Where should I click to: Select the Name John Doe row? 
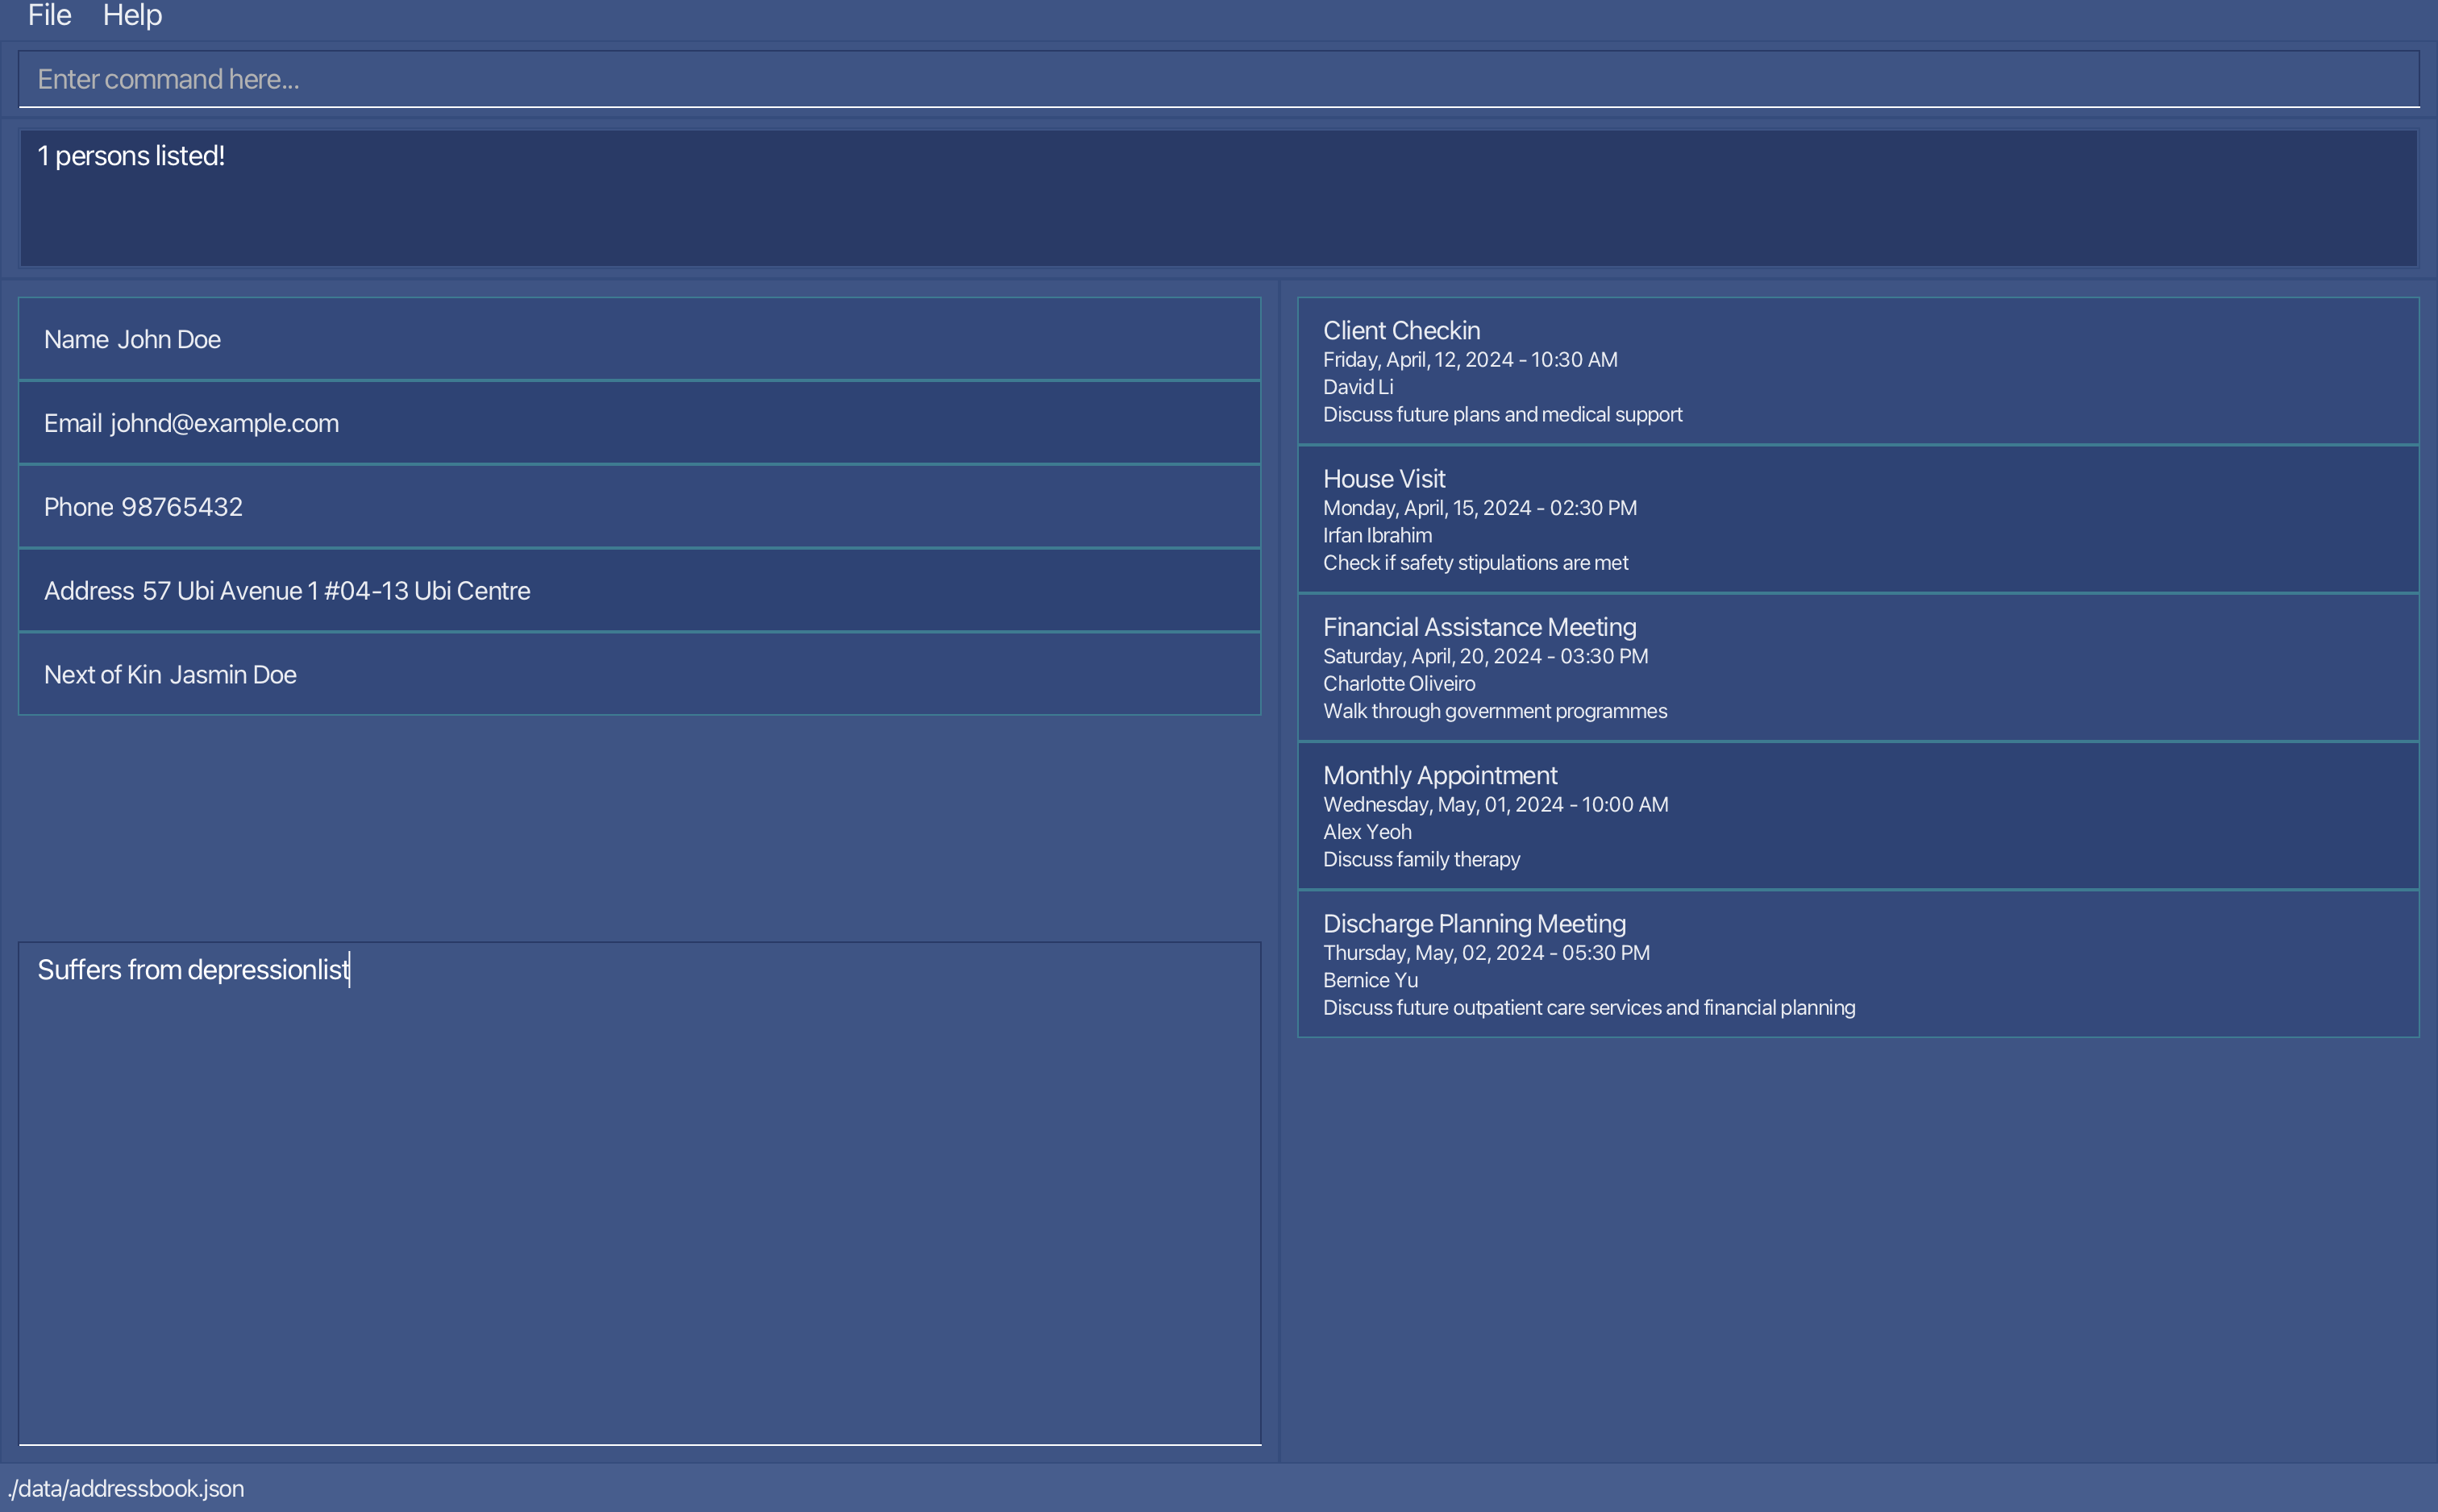pyautogui.click(x=639, y=339)
